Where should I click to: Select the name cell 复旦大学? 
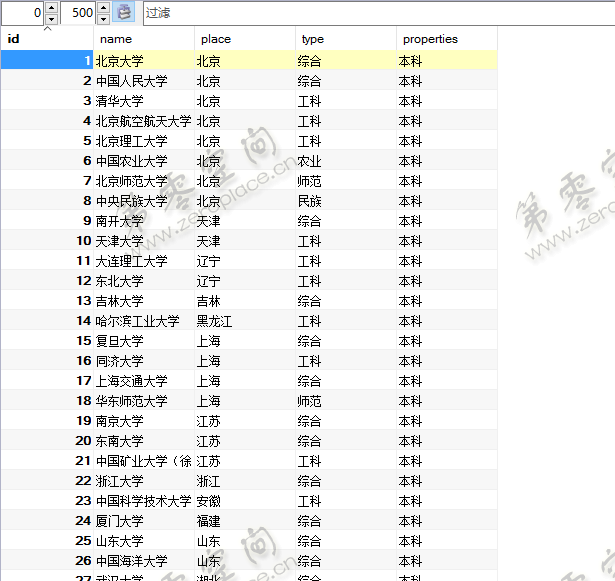(x=144, y=341)
